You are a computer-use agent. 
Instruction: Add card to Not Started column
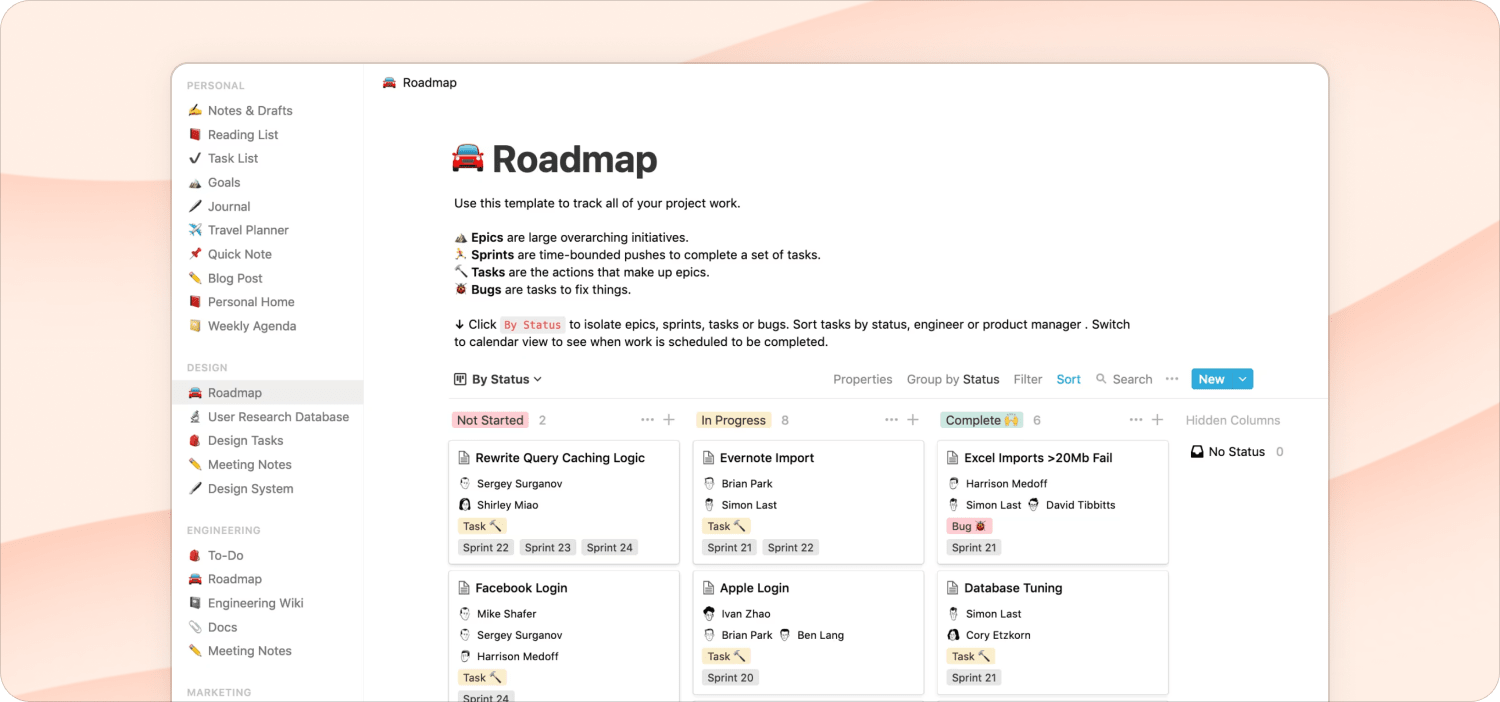[670, 420]
